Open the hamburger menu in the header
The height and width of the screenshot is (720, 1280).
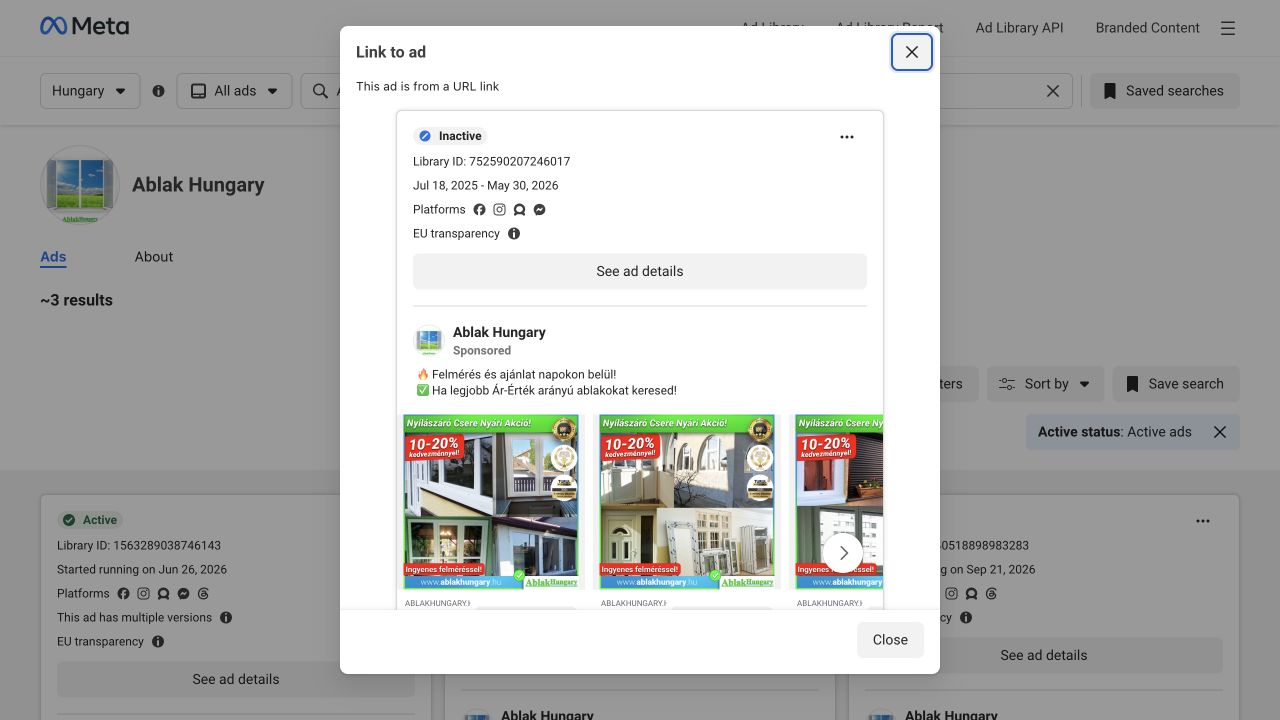[x=1228, y=28]
